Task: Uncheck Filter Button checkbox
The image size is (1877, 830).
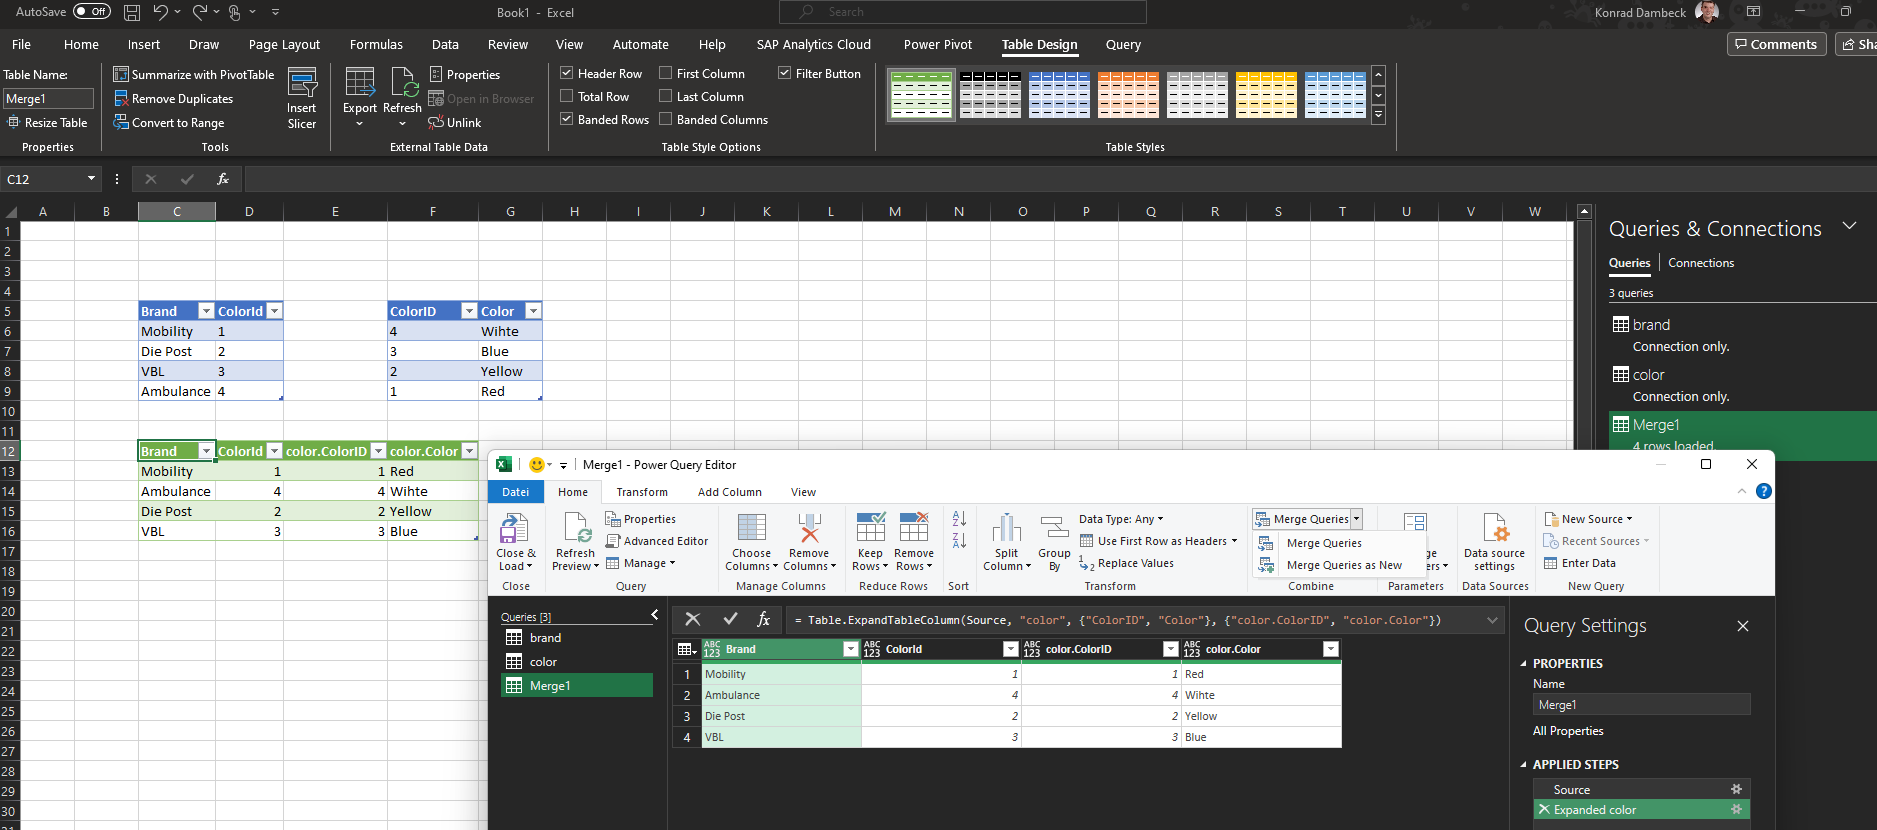Action: (x=784, y=73)
